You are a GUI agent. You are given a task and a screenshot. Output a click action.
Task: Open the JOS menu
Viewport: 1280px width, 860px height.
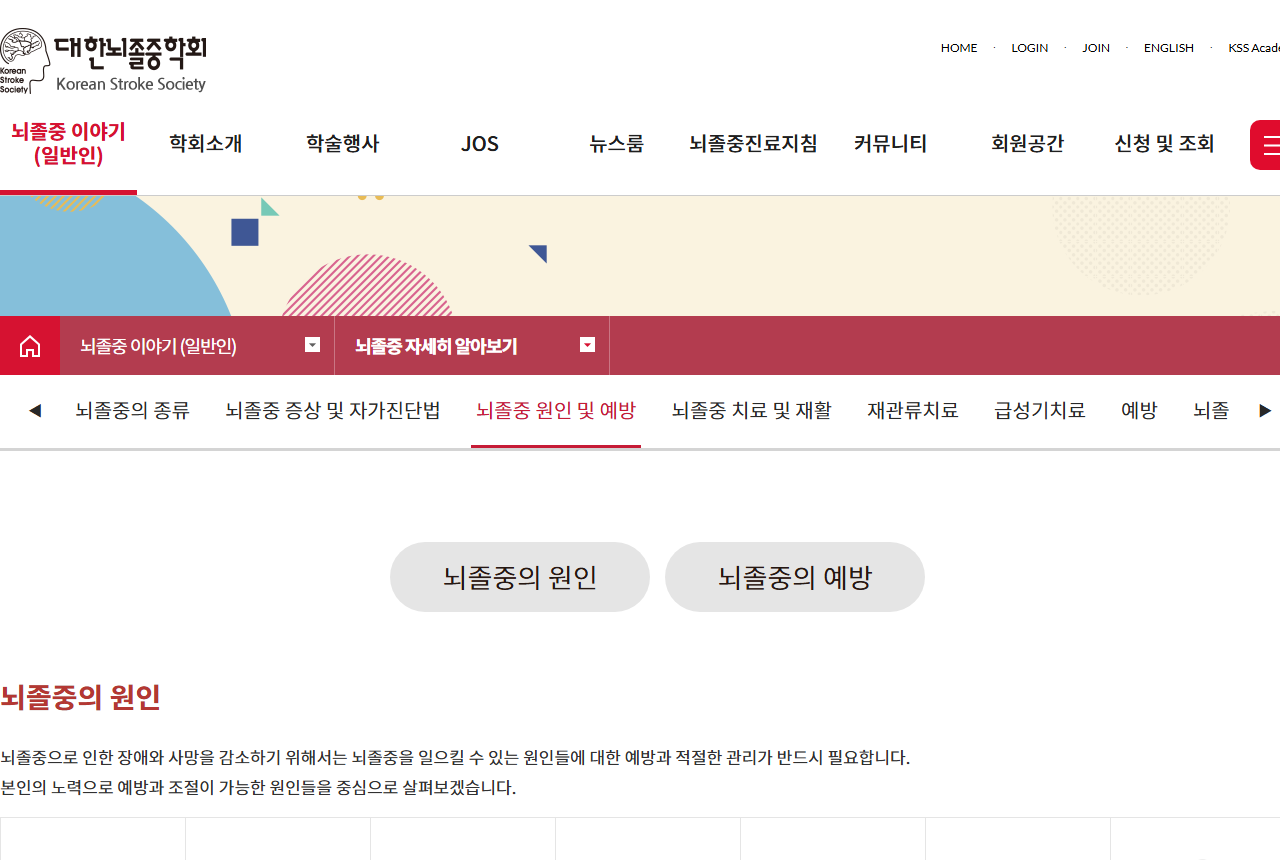[480, 144]
